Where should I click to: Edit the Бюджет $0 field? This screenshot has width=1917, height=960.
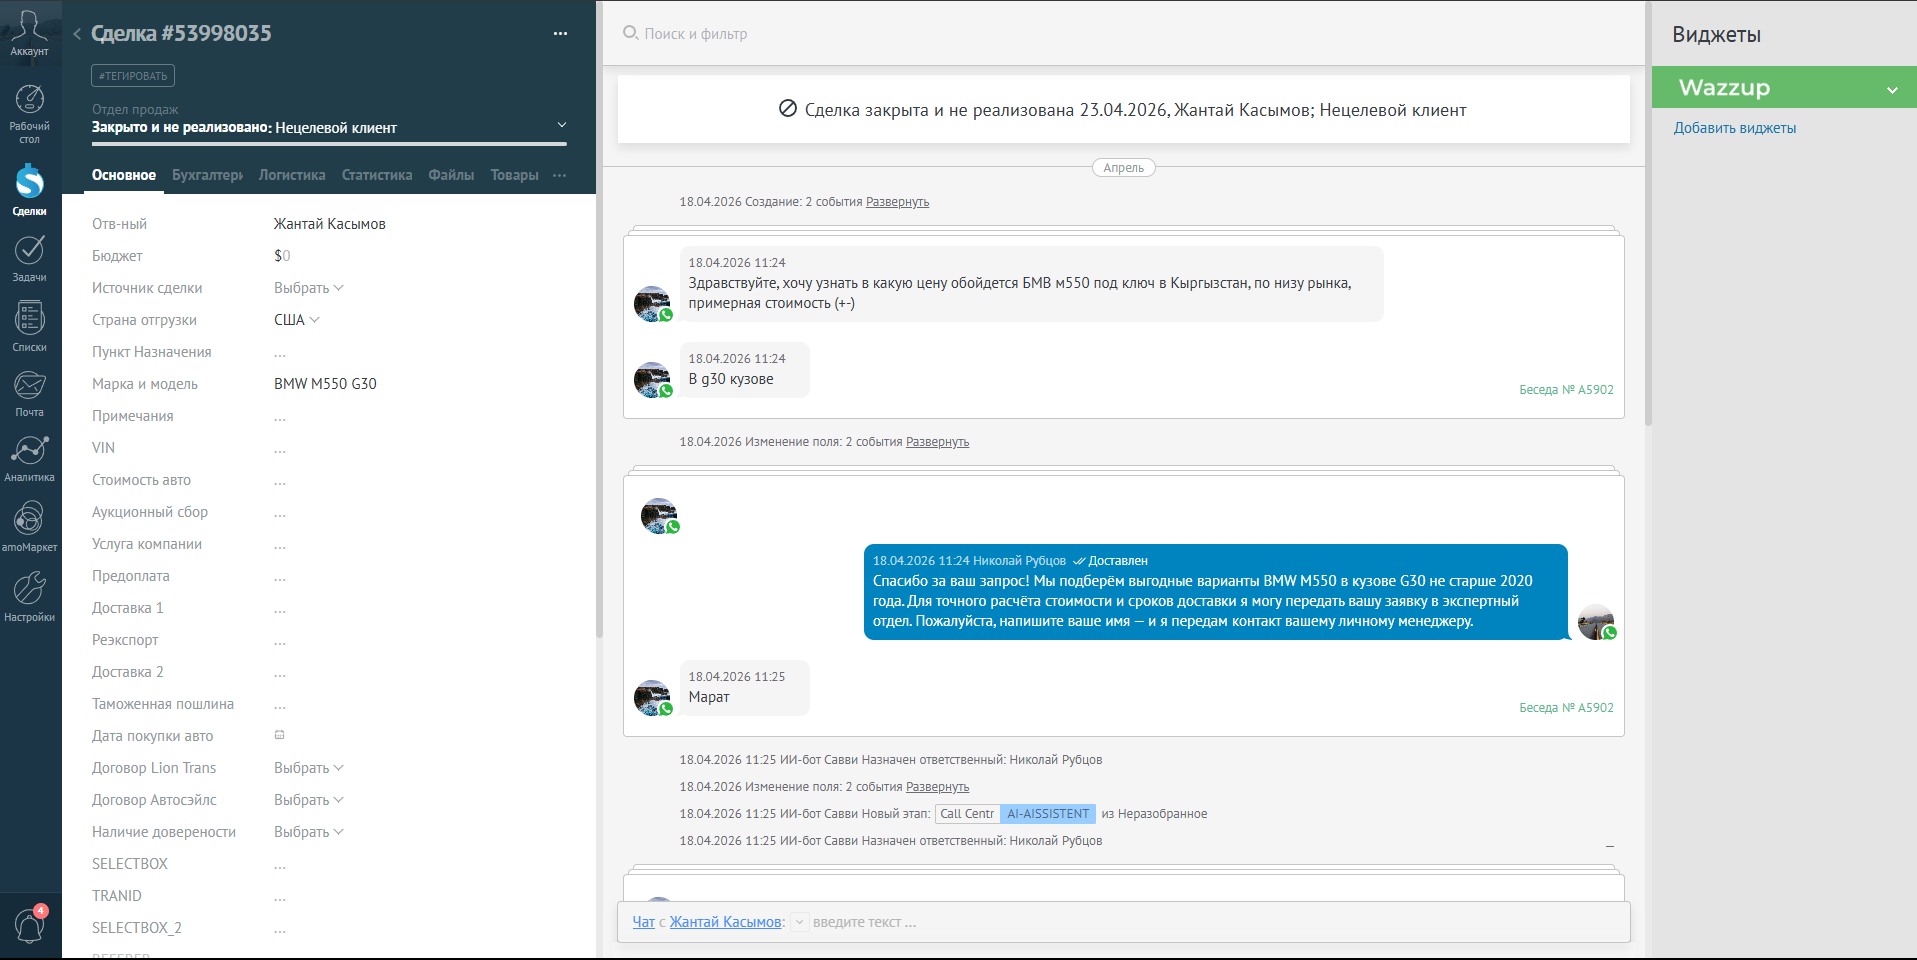282,256
